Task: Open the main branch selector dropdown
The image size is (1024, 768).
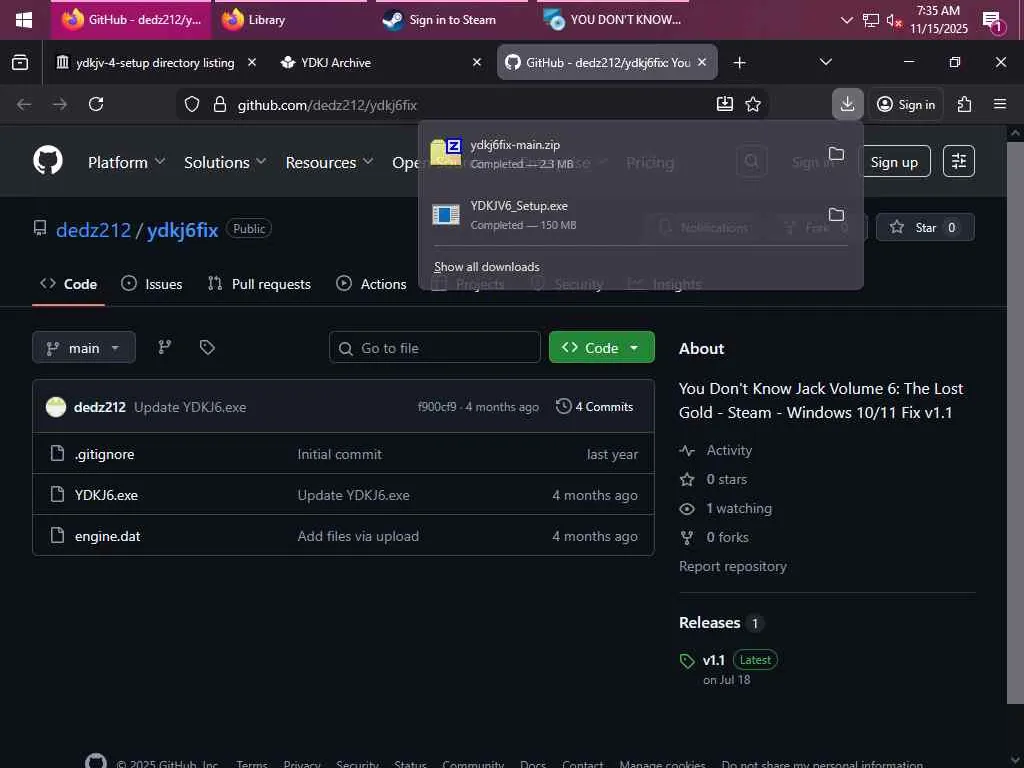Action: [84, 347]
